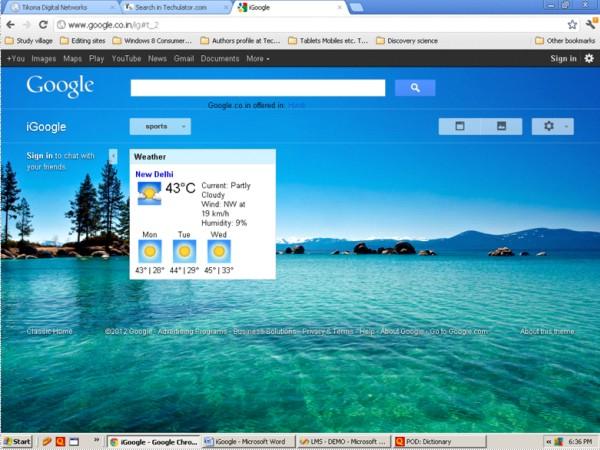Go back using browser back arrow
The width and height of the screenshot is (600, 450).
coord(10,25)
